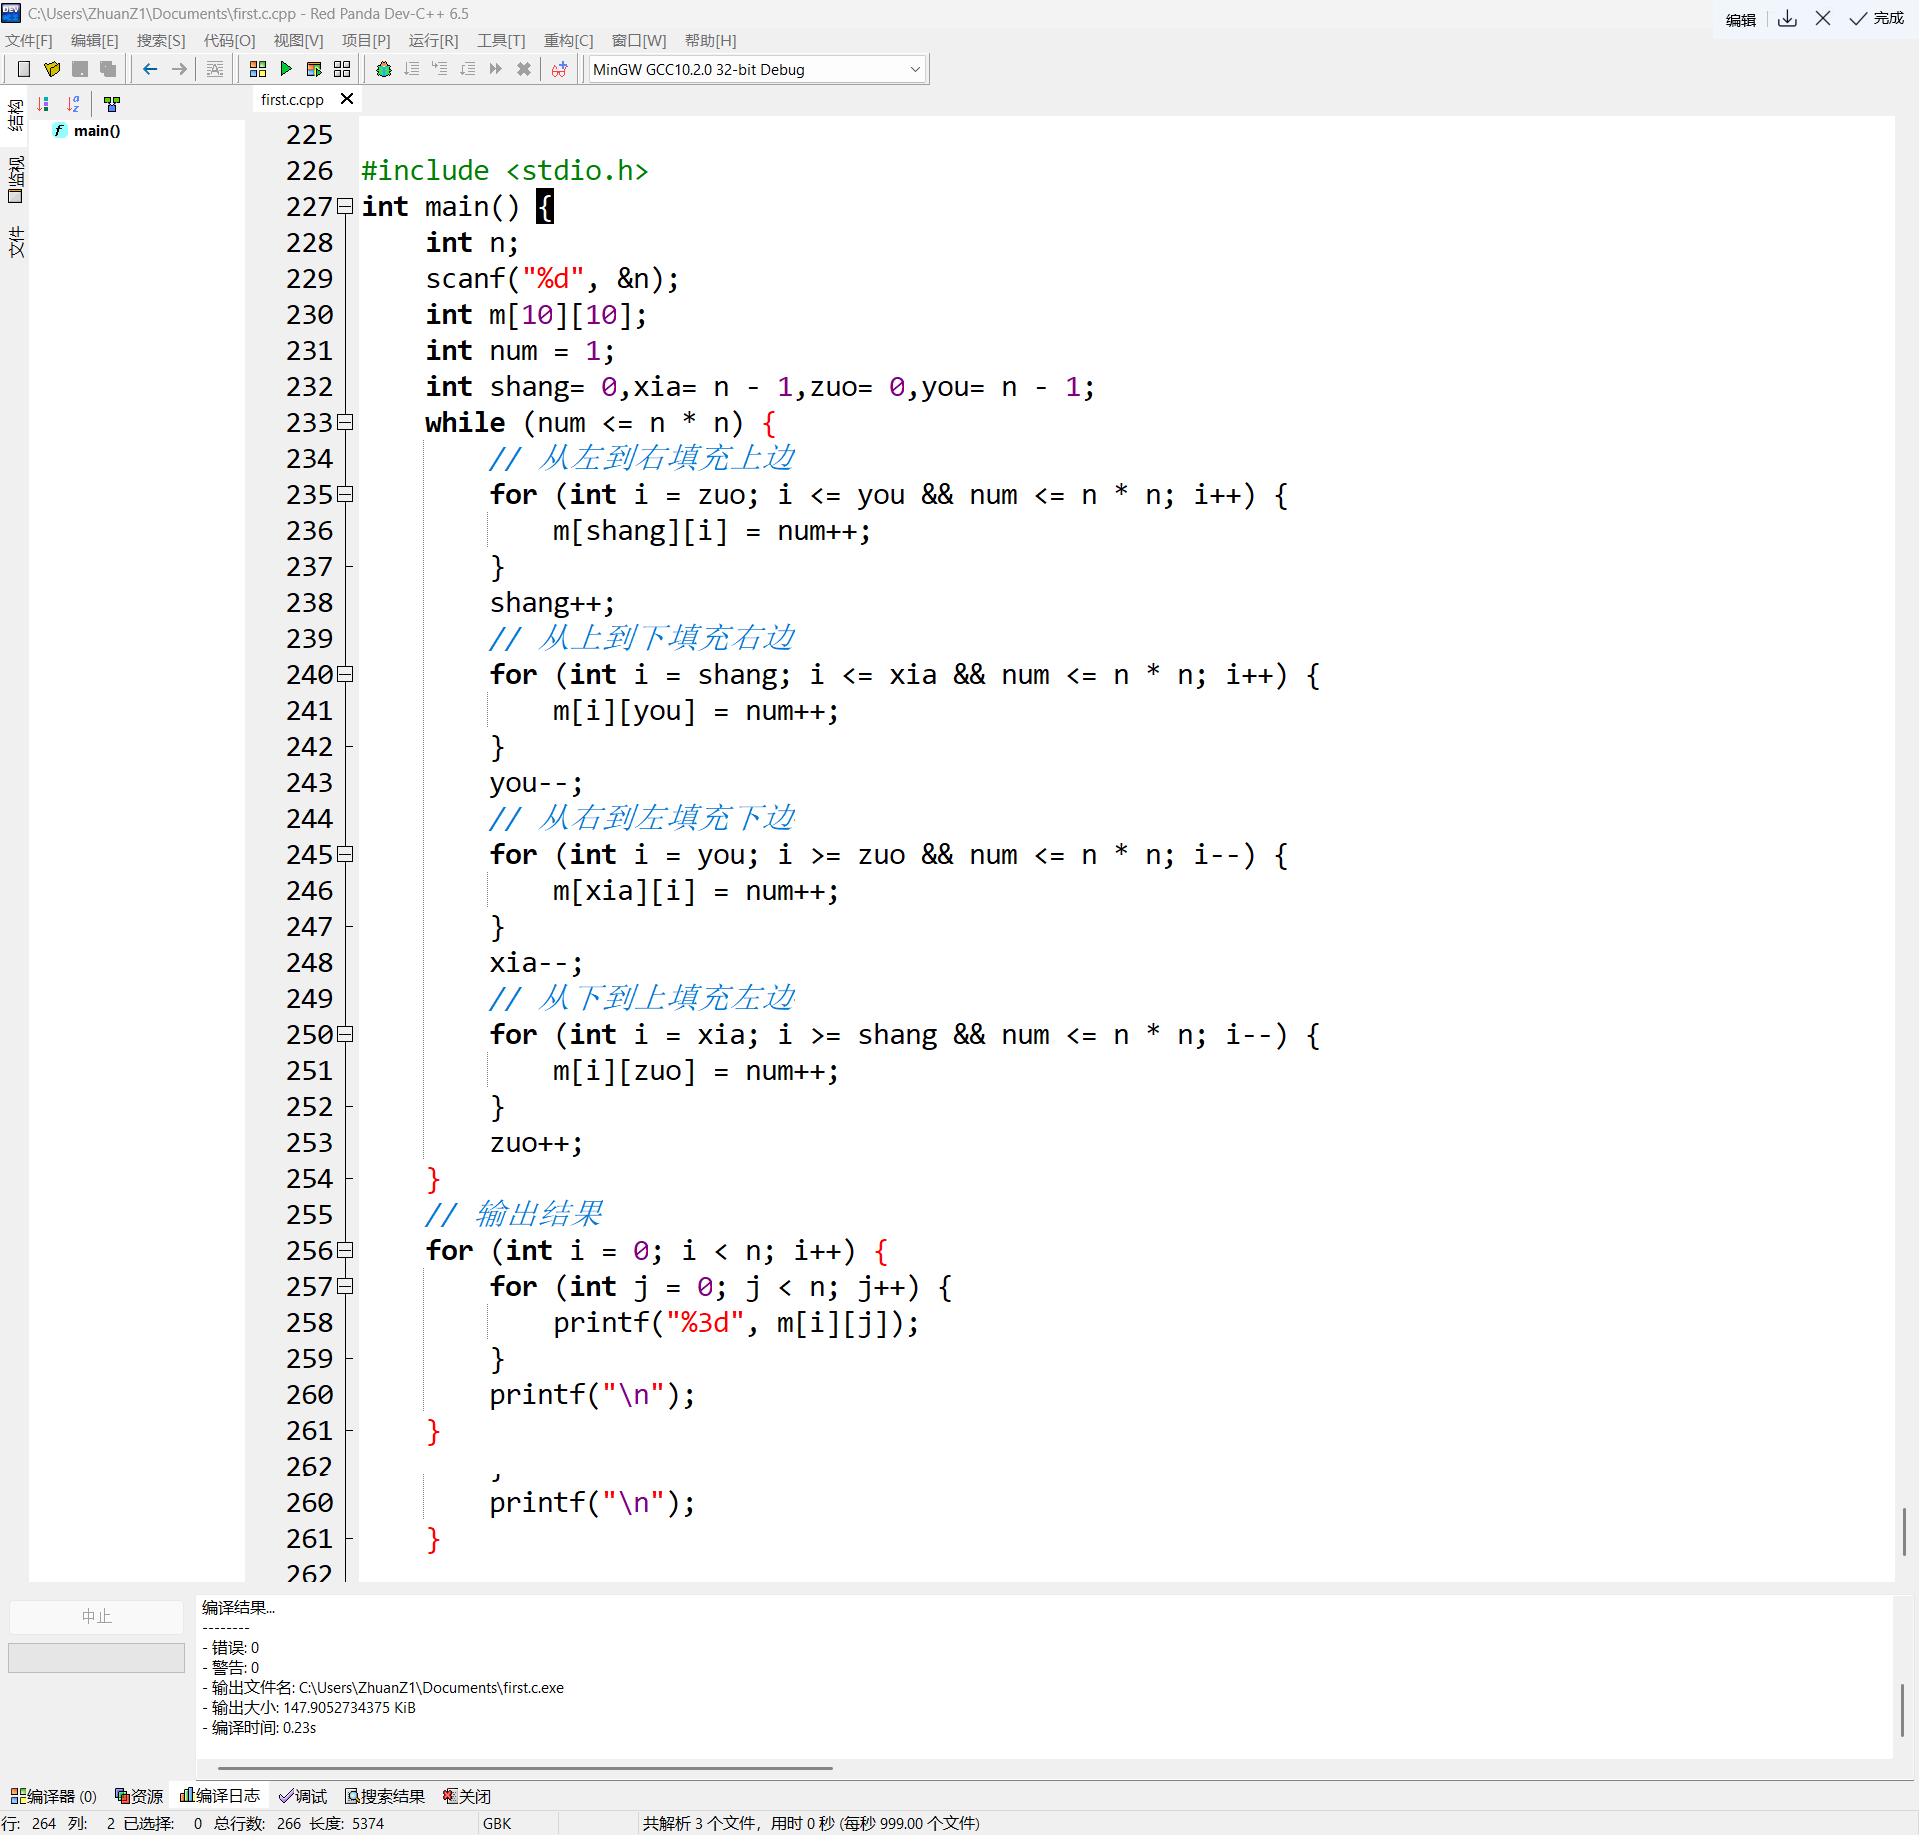Collapse the output for-loop fold at line 256
Screen dimensions: 1919x1835
click(345, 1251)
